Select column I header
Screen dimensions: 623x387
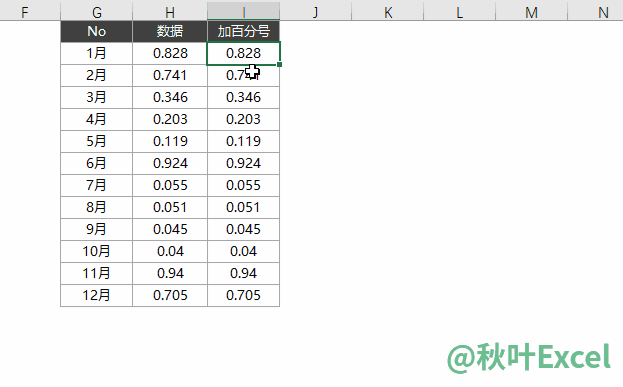coord(244,12)
